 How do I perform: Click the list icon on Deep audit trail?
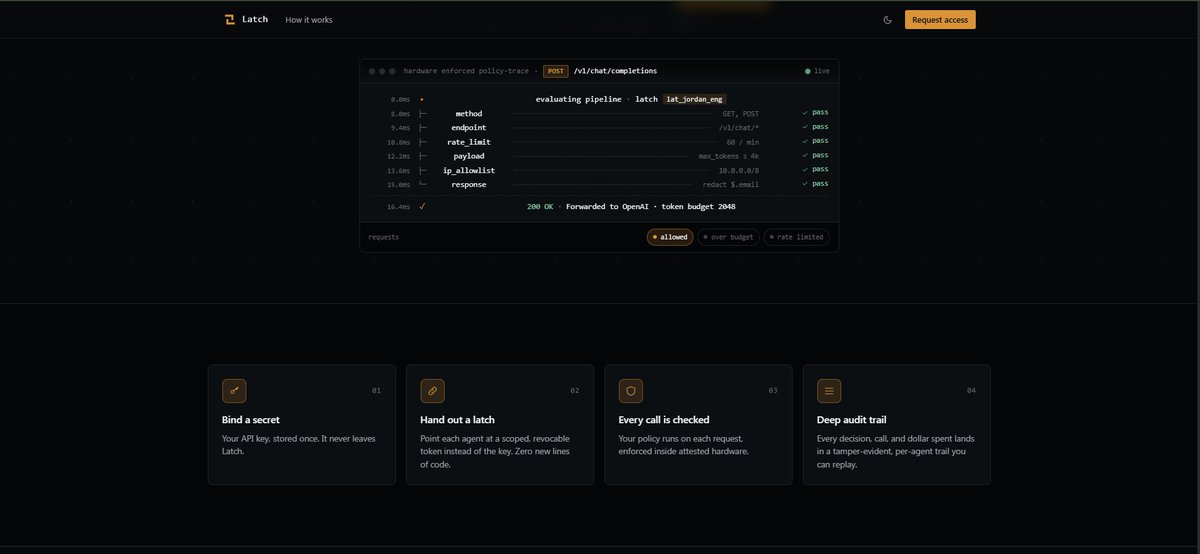click(x=829, y=390)
